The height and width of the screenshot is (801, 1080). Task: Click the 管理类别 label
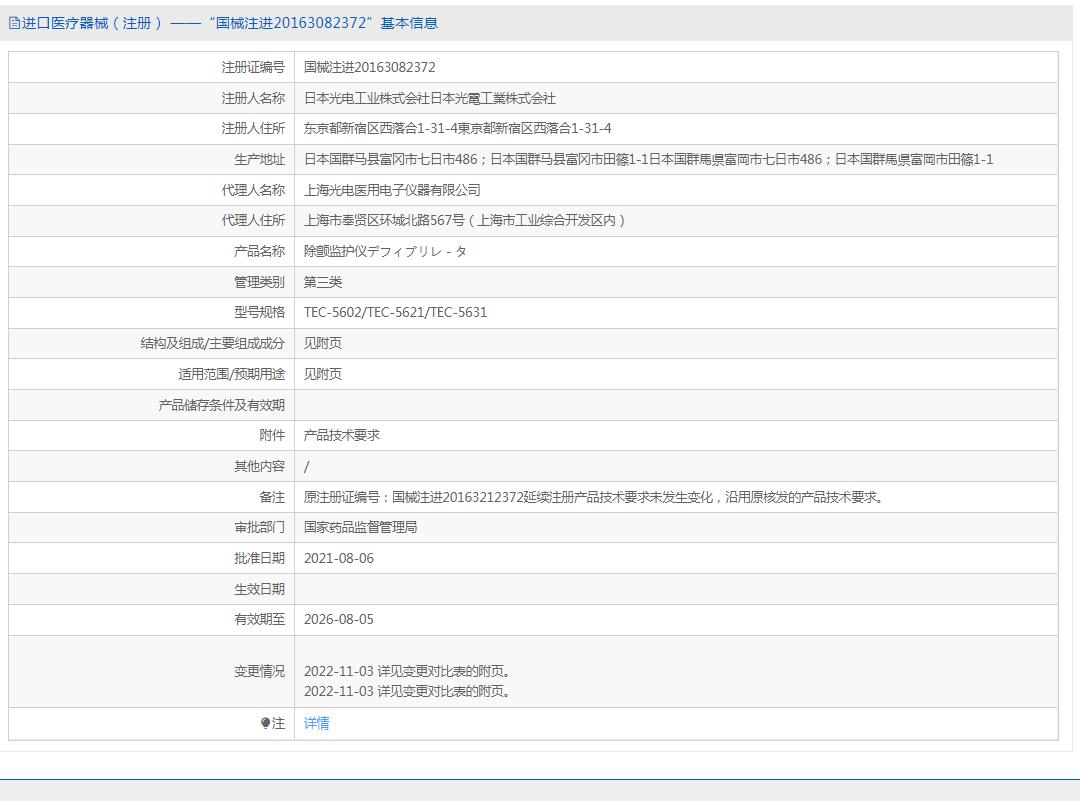coord(259,282)
